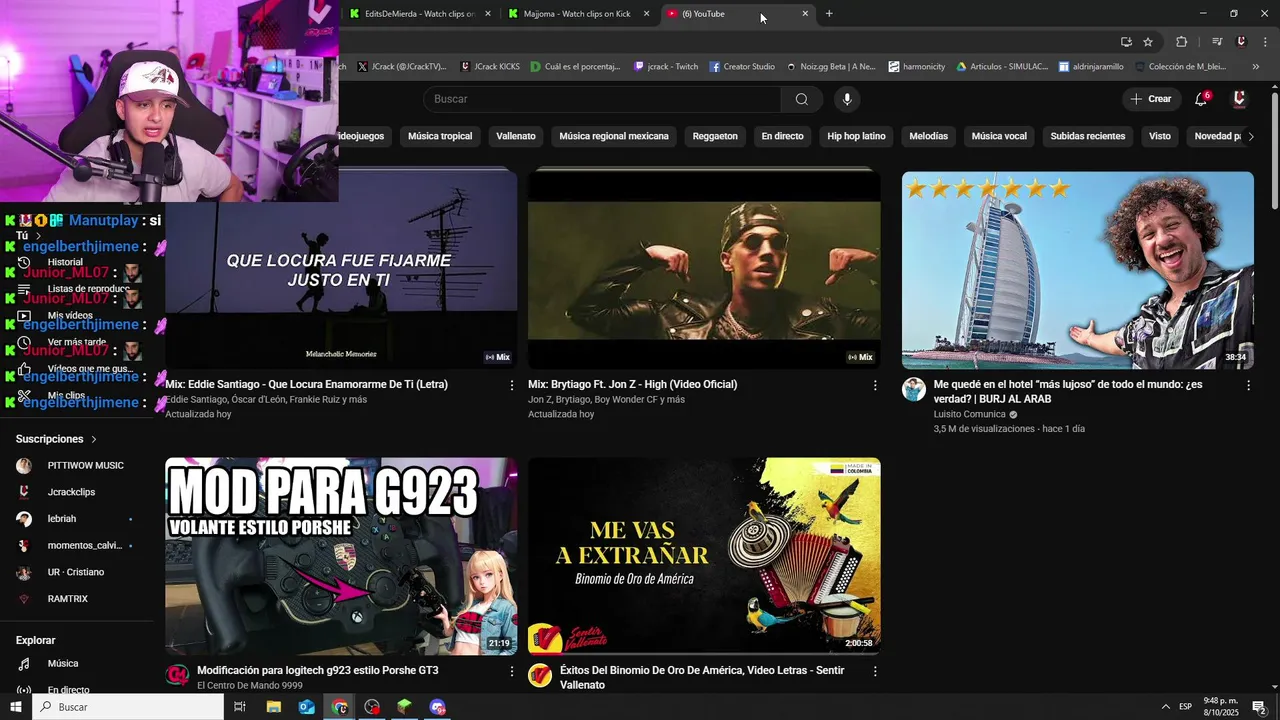Start voice search with the microphone icon
Viewport: 1280px width, 720px height.
tap(847, 99)
